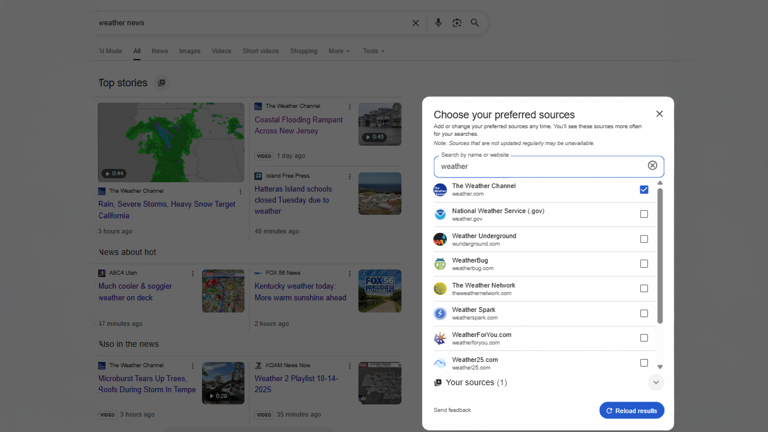
Task: Open Weather 2 Playlist 10-14-2025 link
Action: pyautogui.click(x=296, y=384)
